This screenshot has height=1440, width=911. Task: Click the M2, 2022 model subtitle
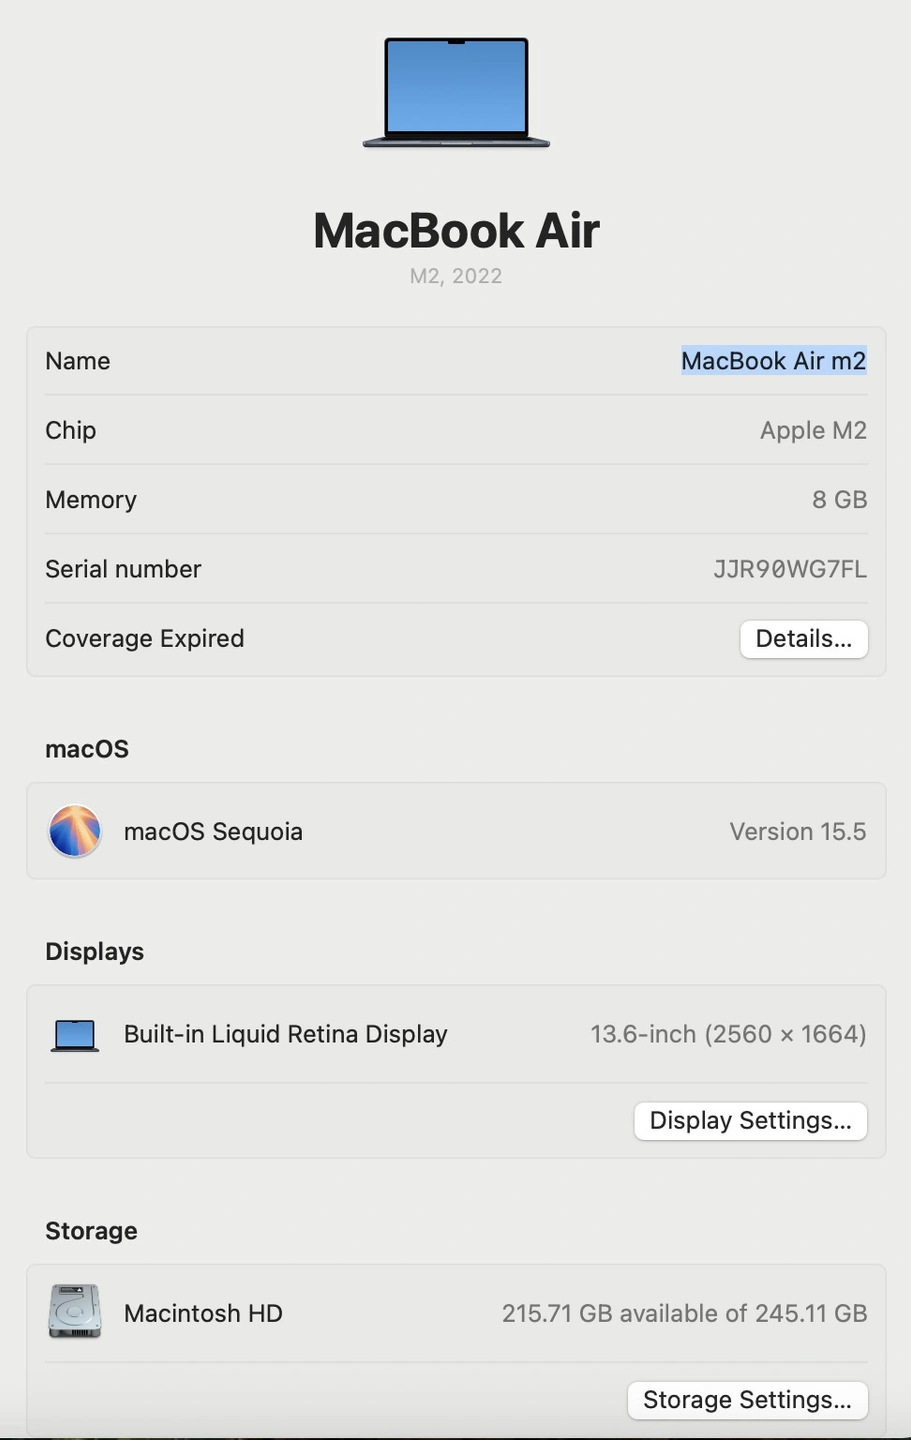[456, 276]
